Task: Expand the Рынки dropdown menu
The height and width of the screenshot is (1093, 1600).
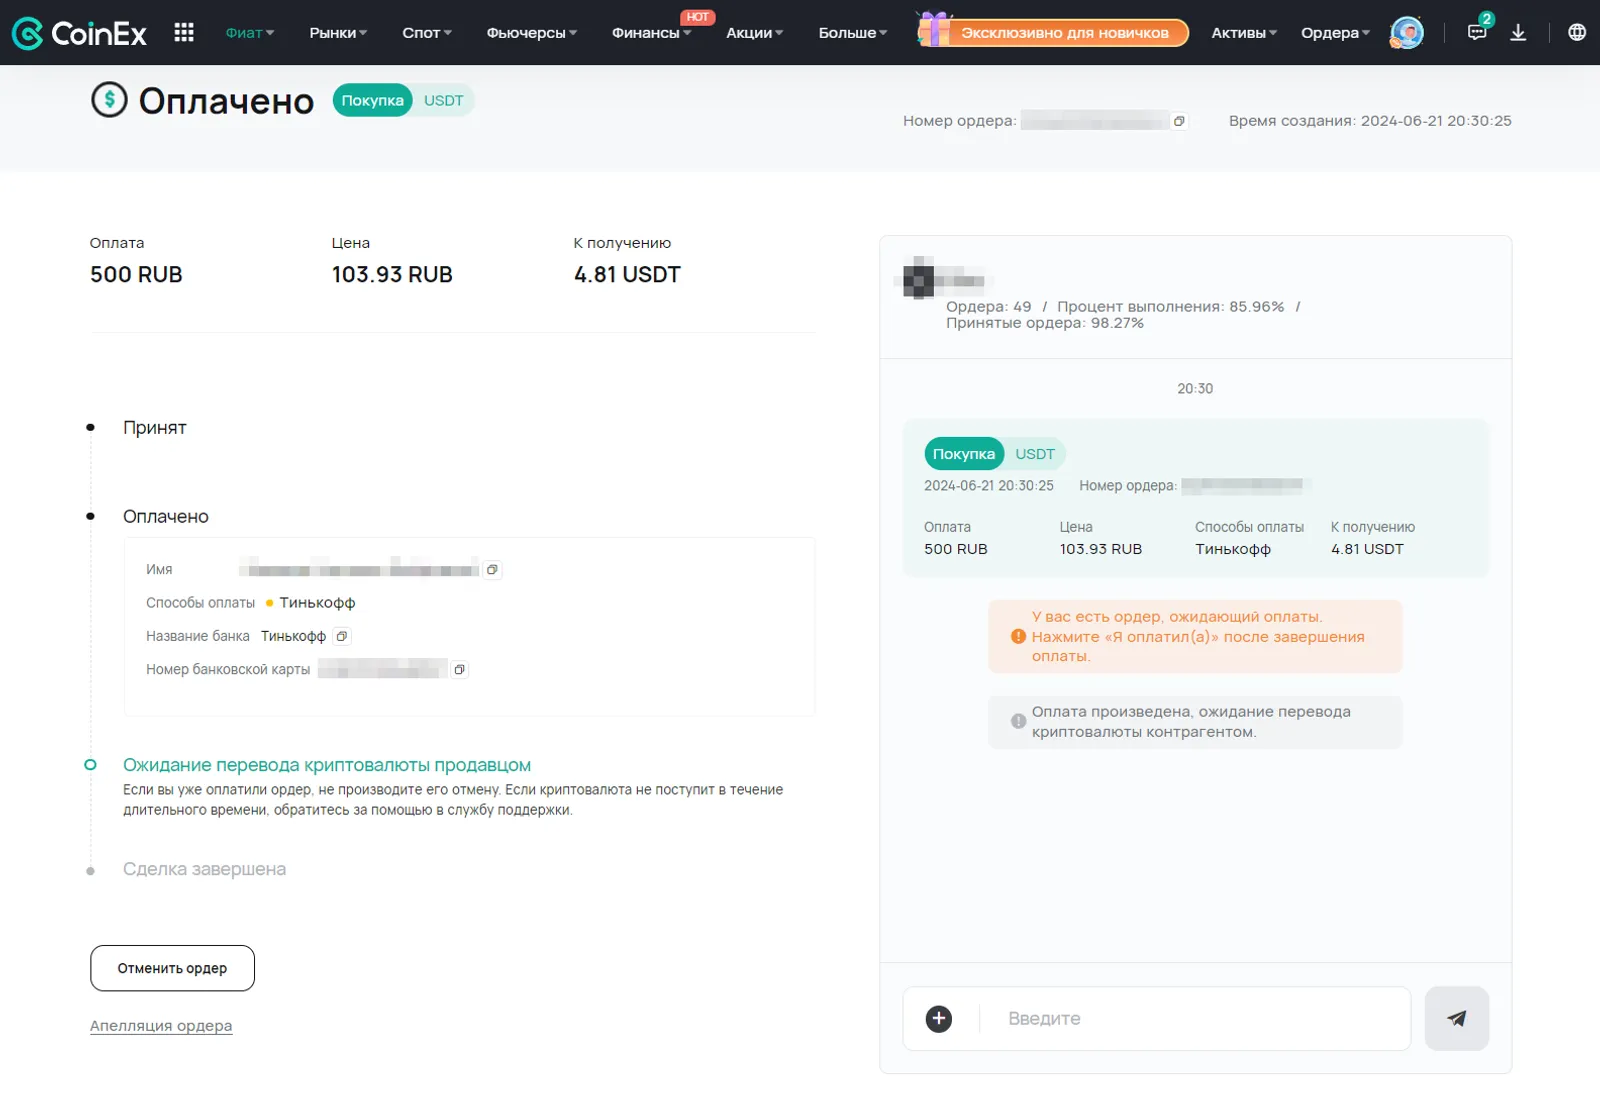Action: pos(338,33)
